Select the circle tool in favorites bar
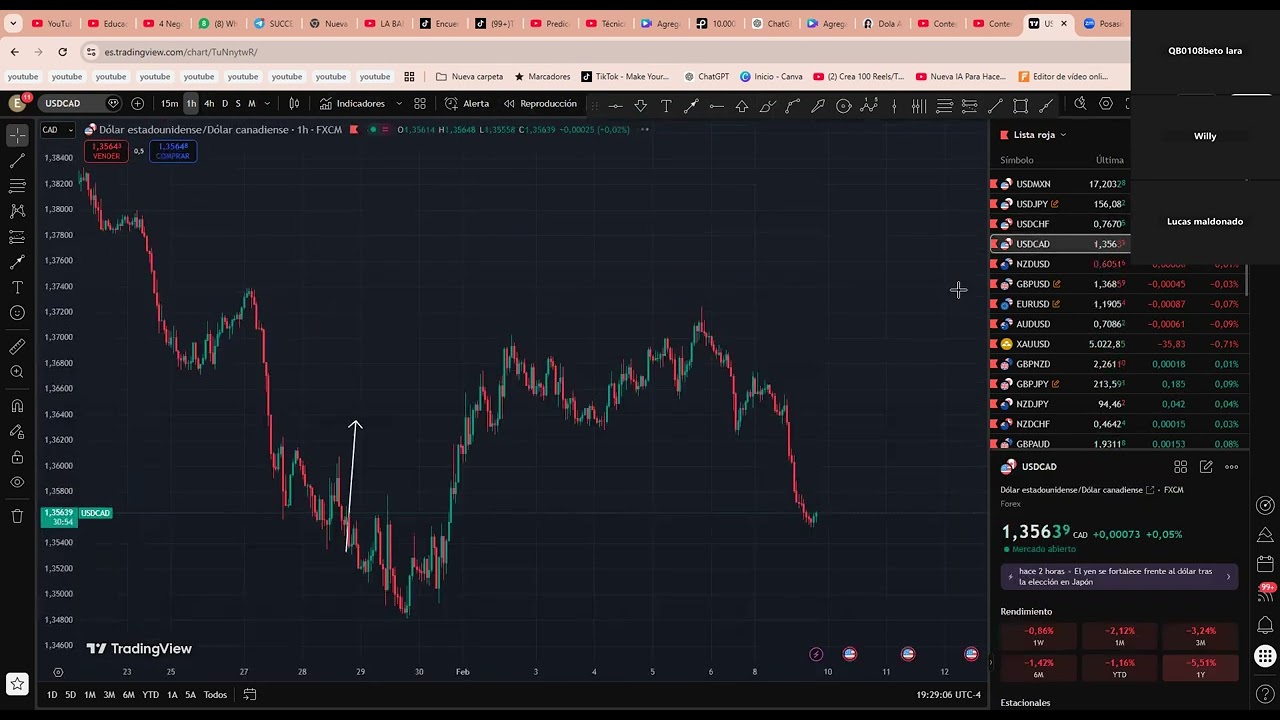 (844, 105)
